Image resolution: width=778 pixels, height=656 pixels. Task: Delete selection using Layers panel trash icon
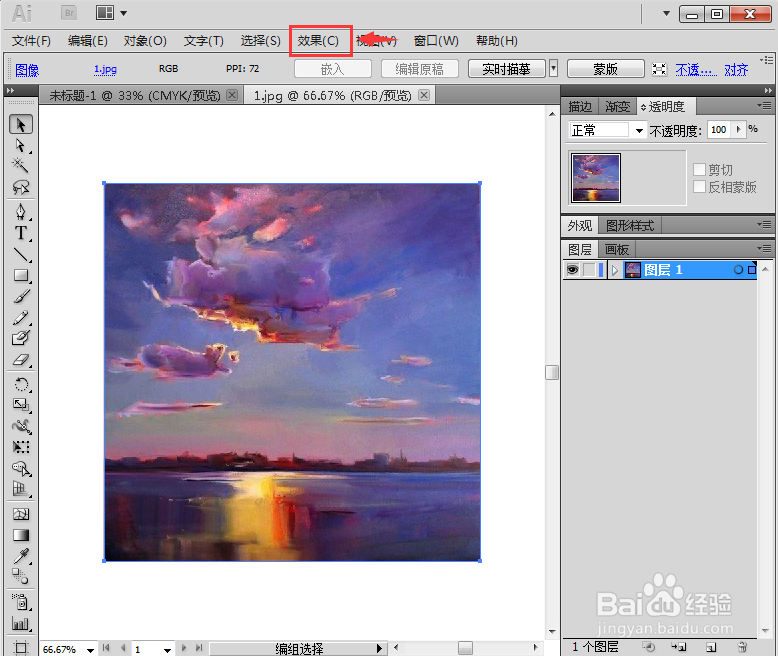click(x=742, y=647)
